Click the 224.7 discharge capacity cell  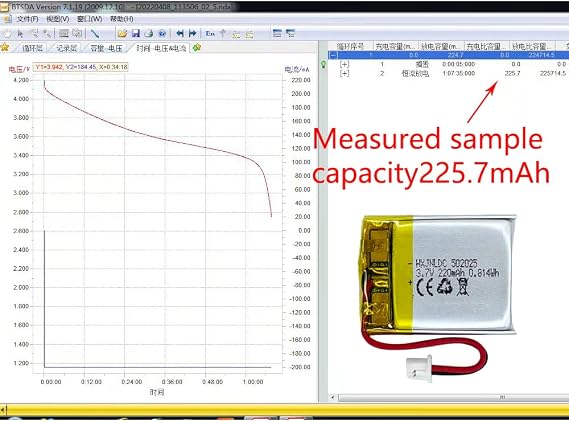455,55
